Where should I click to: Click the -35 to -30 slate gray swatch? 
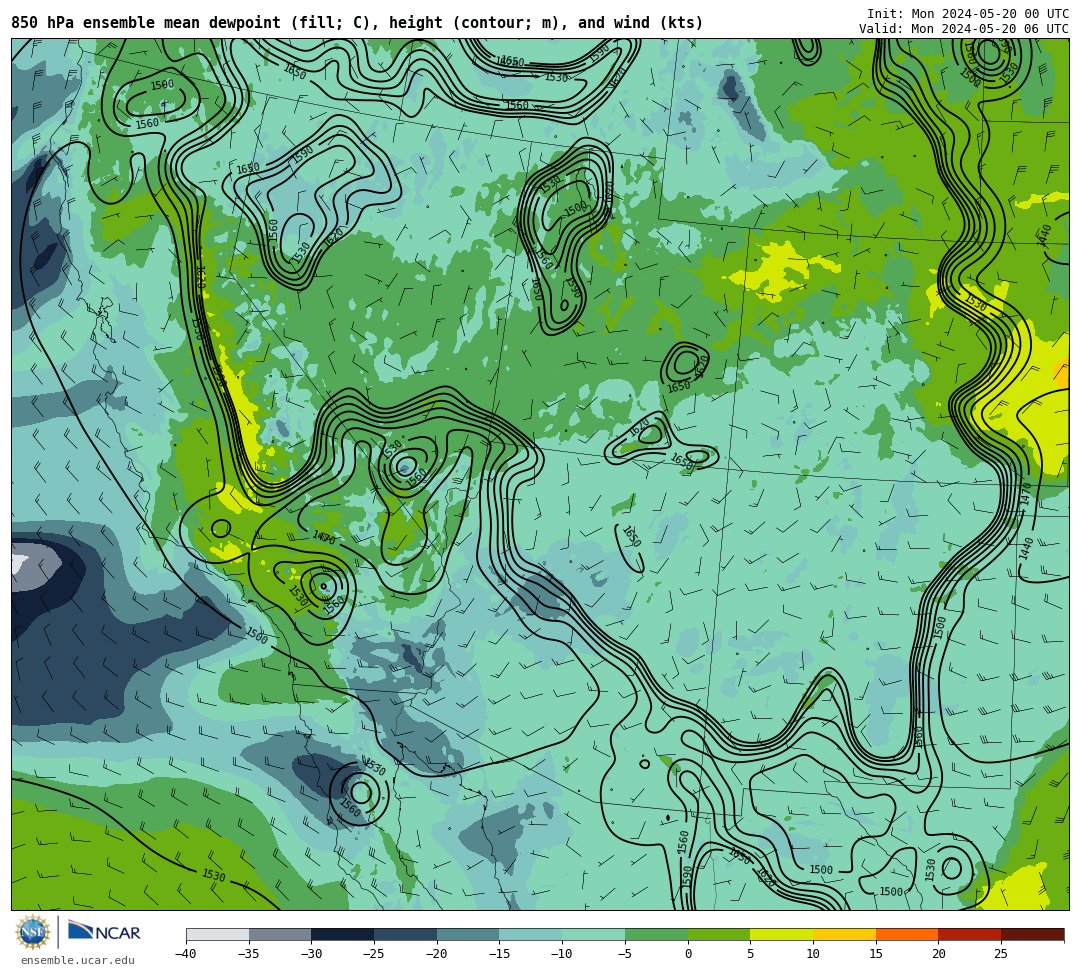280,934
